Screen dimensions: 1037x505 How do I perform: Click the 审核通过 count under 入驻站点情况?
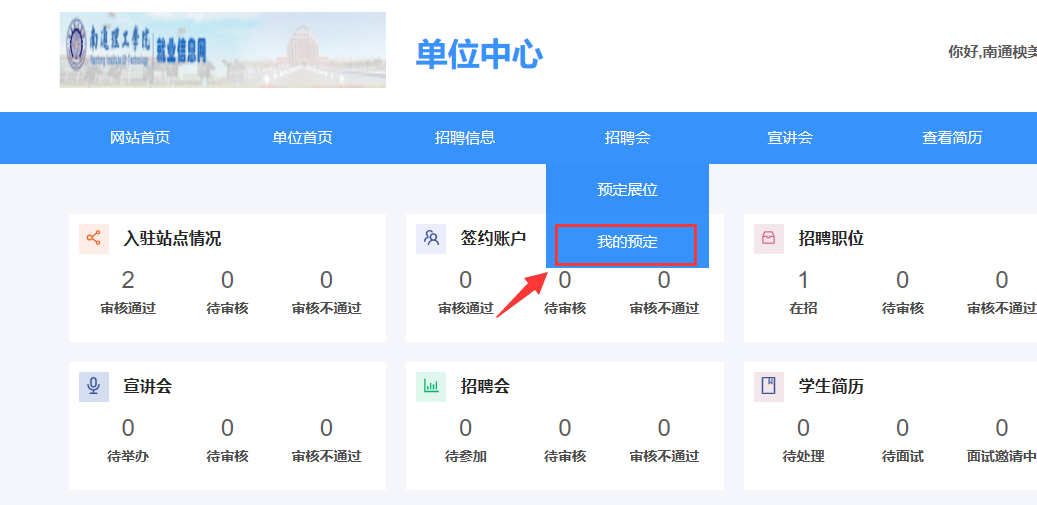[128, 280]
